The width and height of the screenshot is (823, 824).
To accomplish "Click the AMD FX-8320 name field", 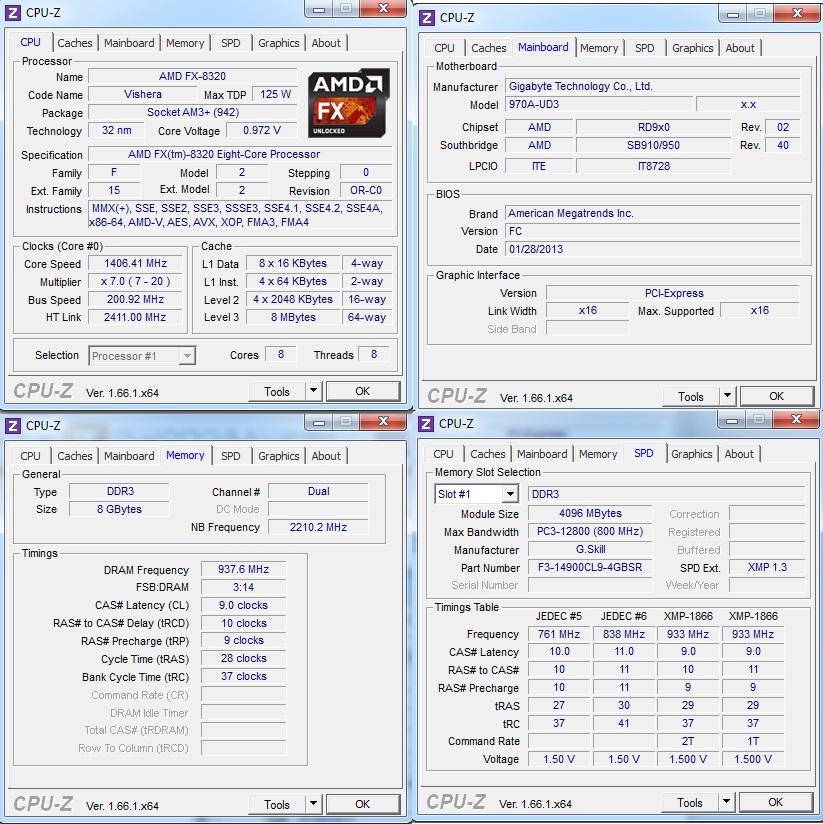I will point(192,76).
